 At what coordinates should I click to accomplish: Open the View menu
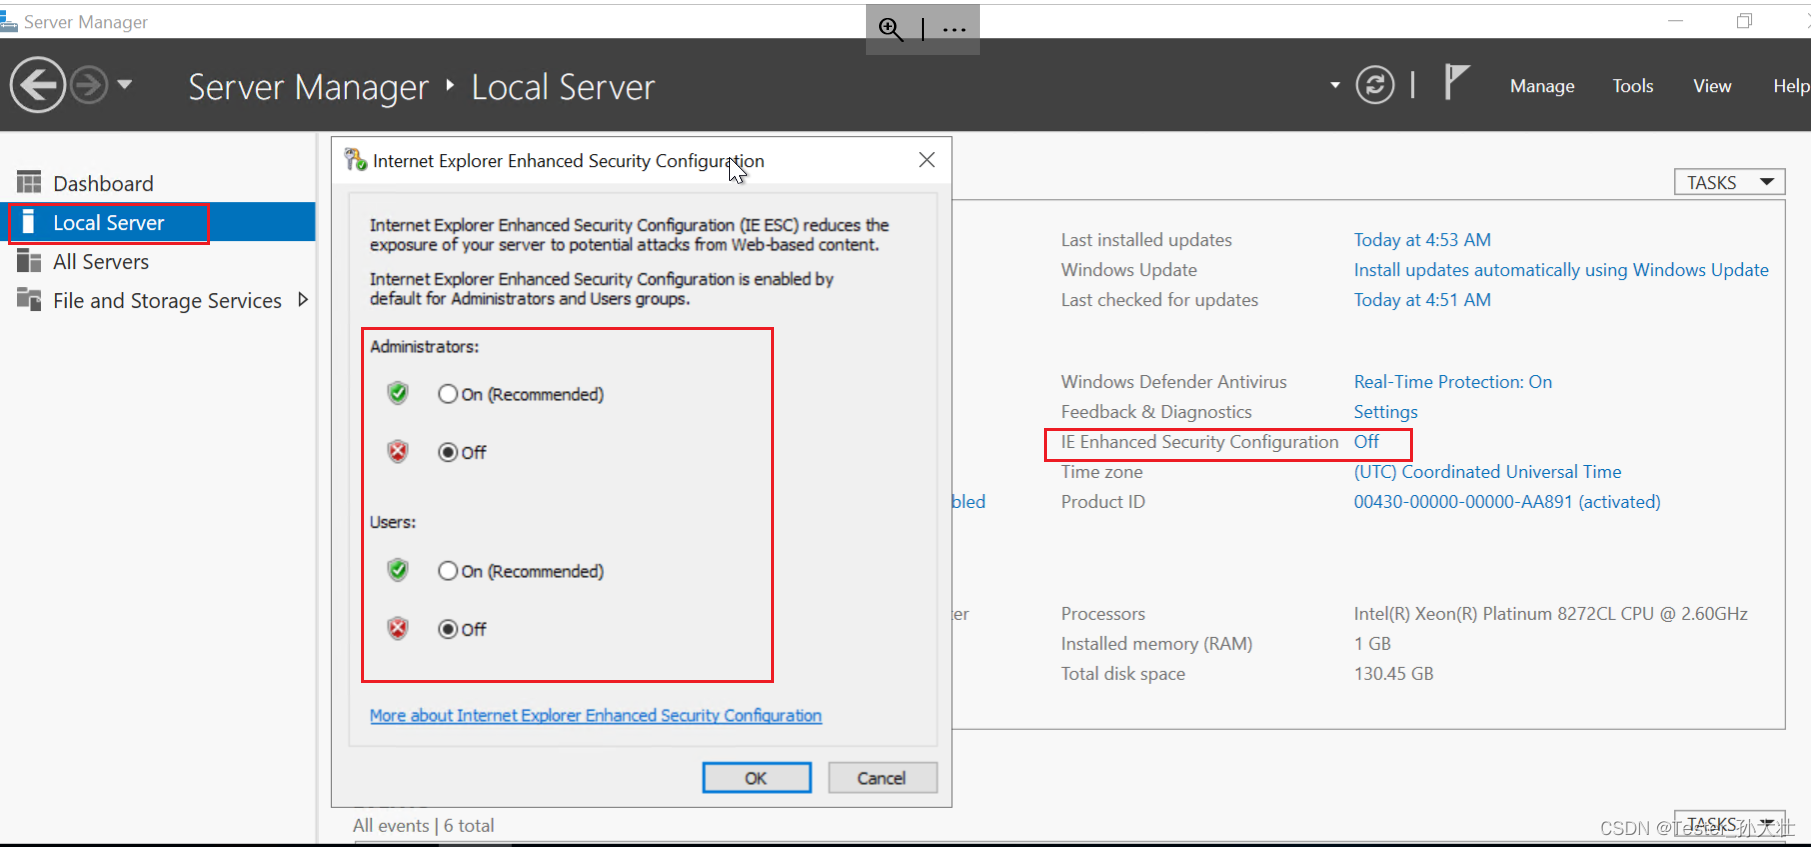1712,86
